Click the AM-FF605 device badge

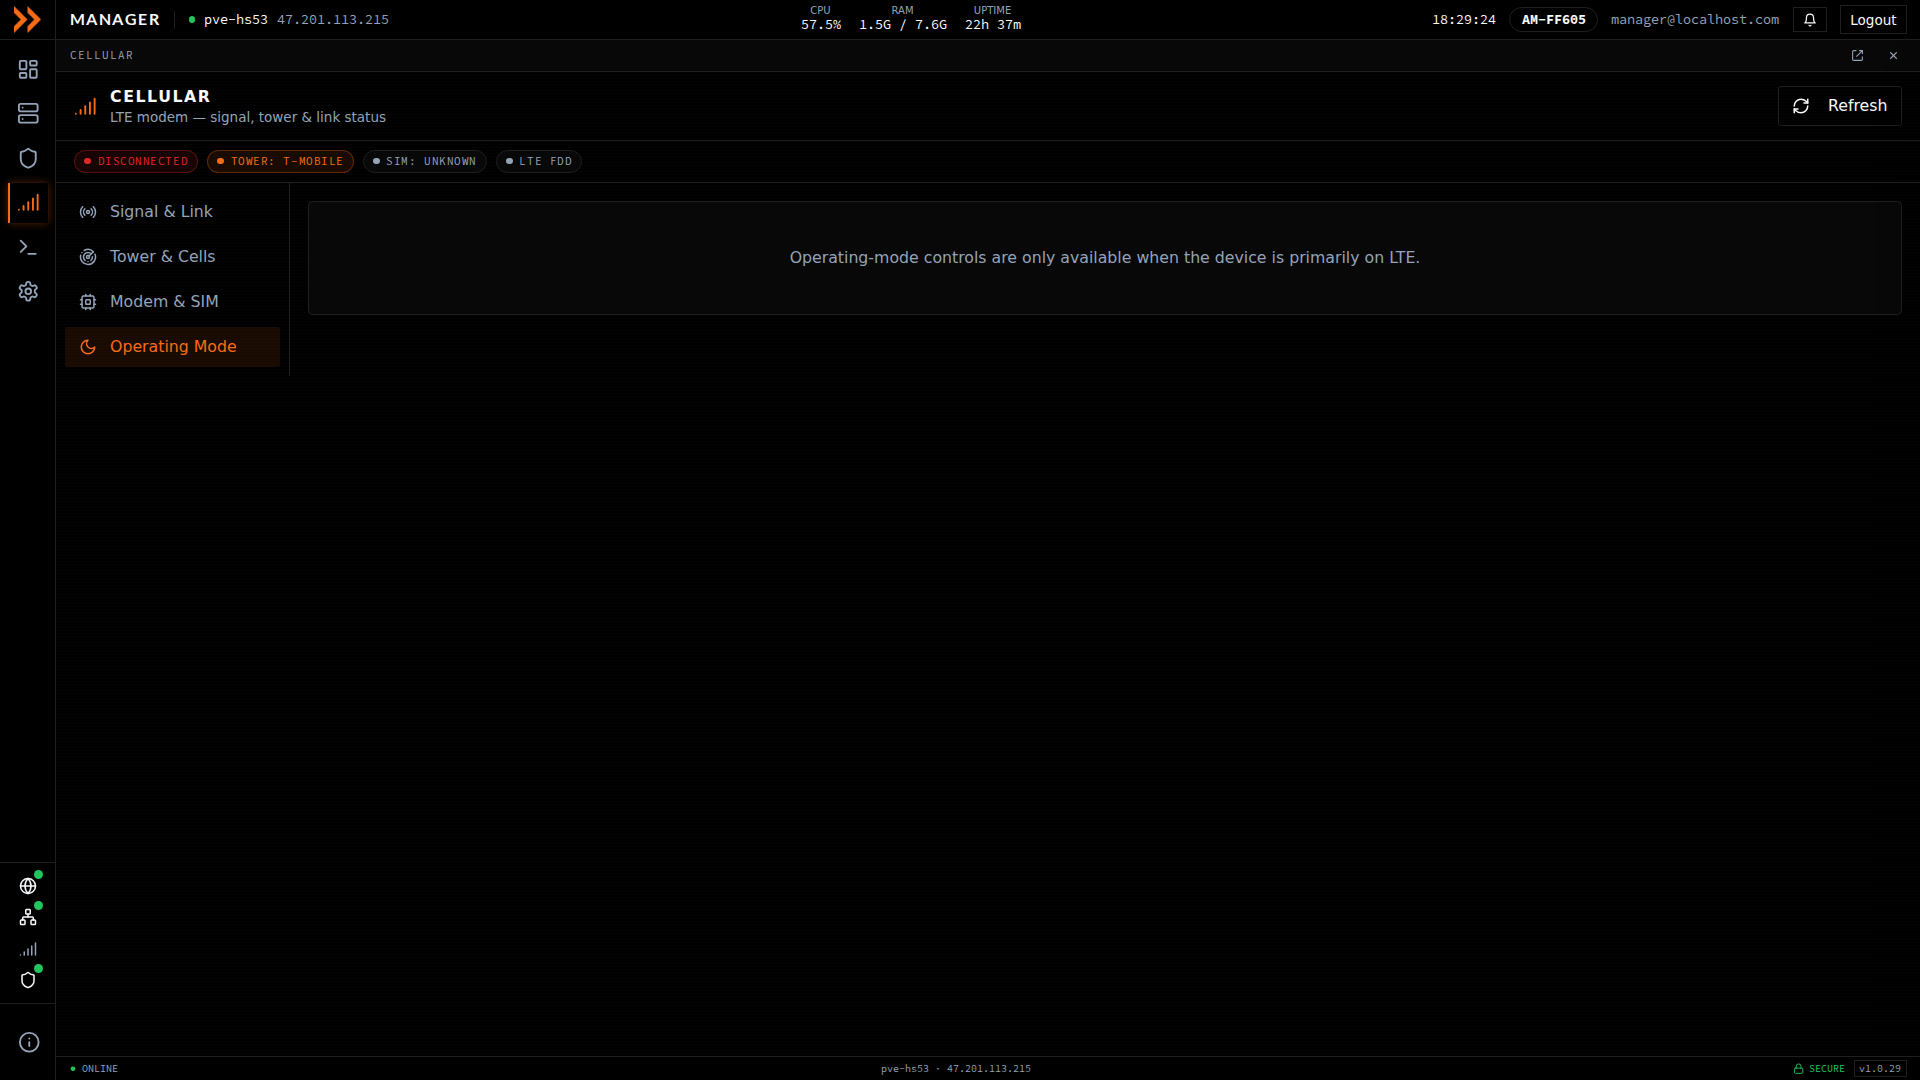pos(1553,20)
